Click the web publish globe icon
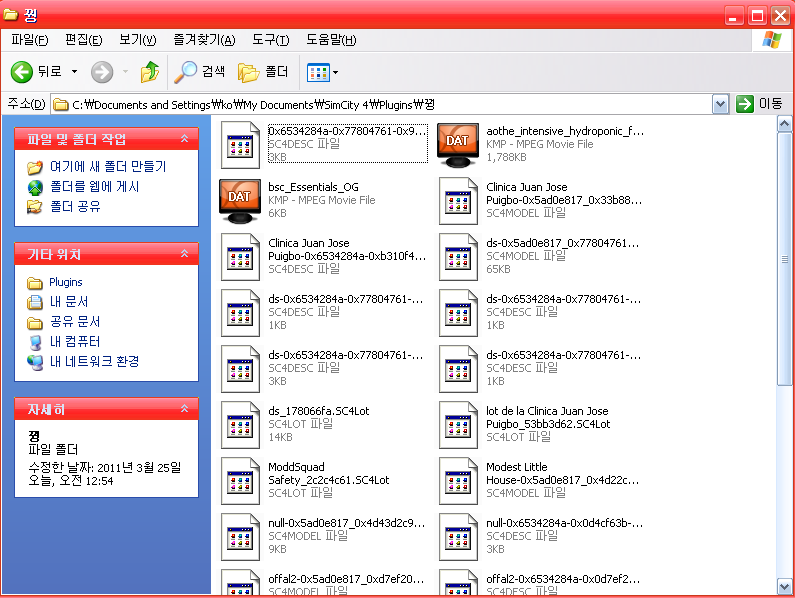795x598 pixels. point(35,188)
